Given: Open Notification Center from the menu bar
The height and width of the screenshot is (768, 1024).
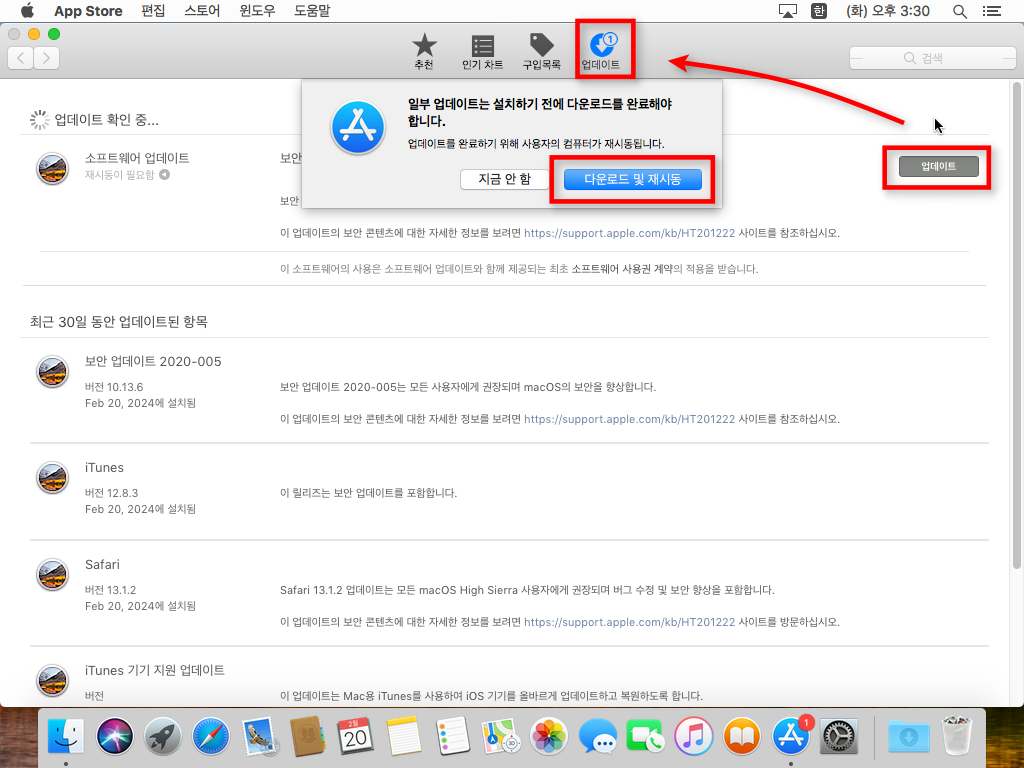Looking at the screenshot, I should (x=992, y=11).
